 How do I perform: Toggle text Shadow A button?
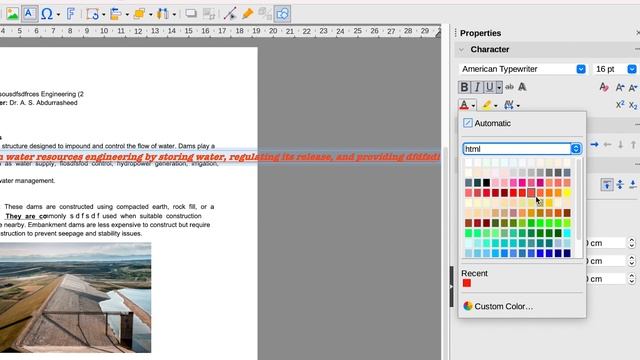tap(522, 87)
